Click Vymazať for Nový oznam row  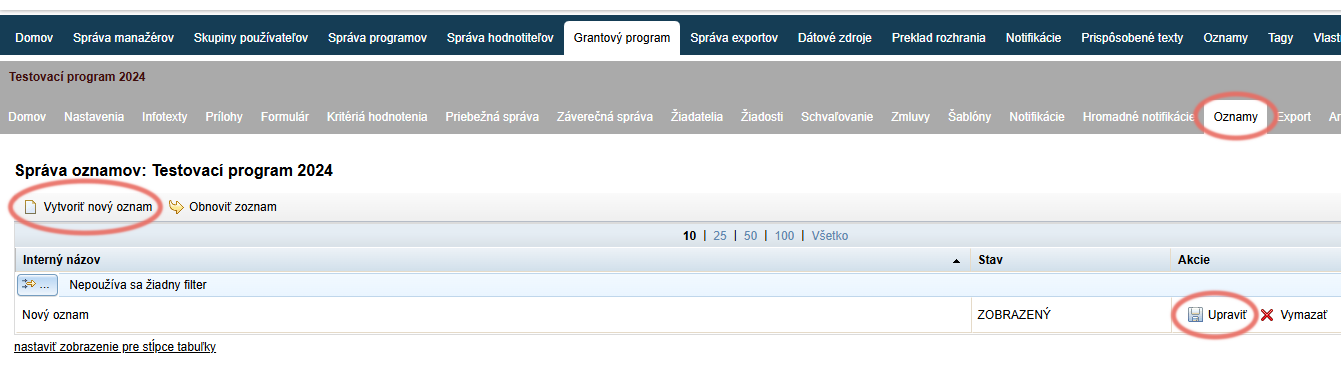click(x=1294, y=315)
